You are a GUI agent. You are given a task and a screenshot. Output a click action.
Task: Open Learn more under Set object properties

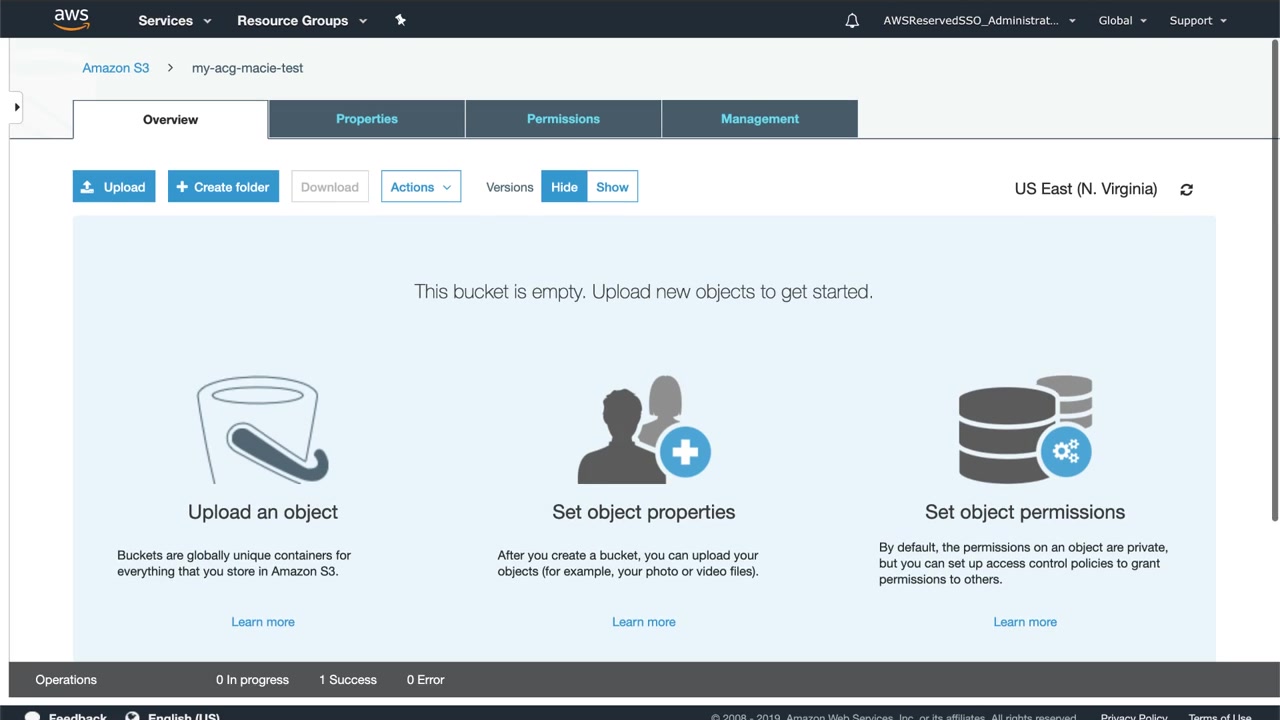[x=644, y=622]
